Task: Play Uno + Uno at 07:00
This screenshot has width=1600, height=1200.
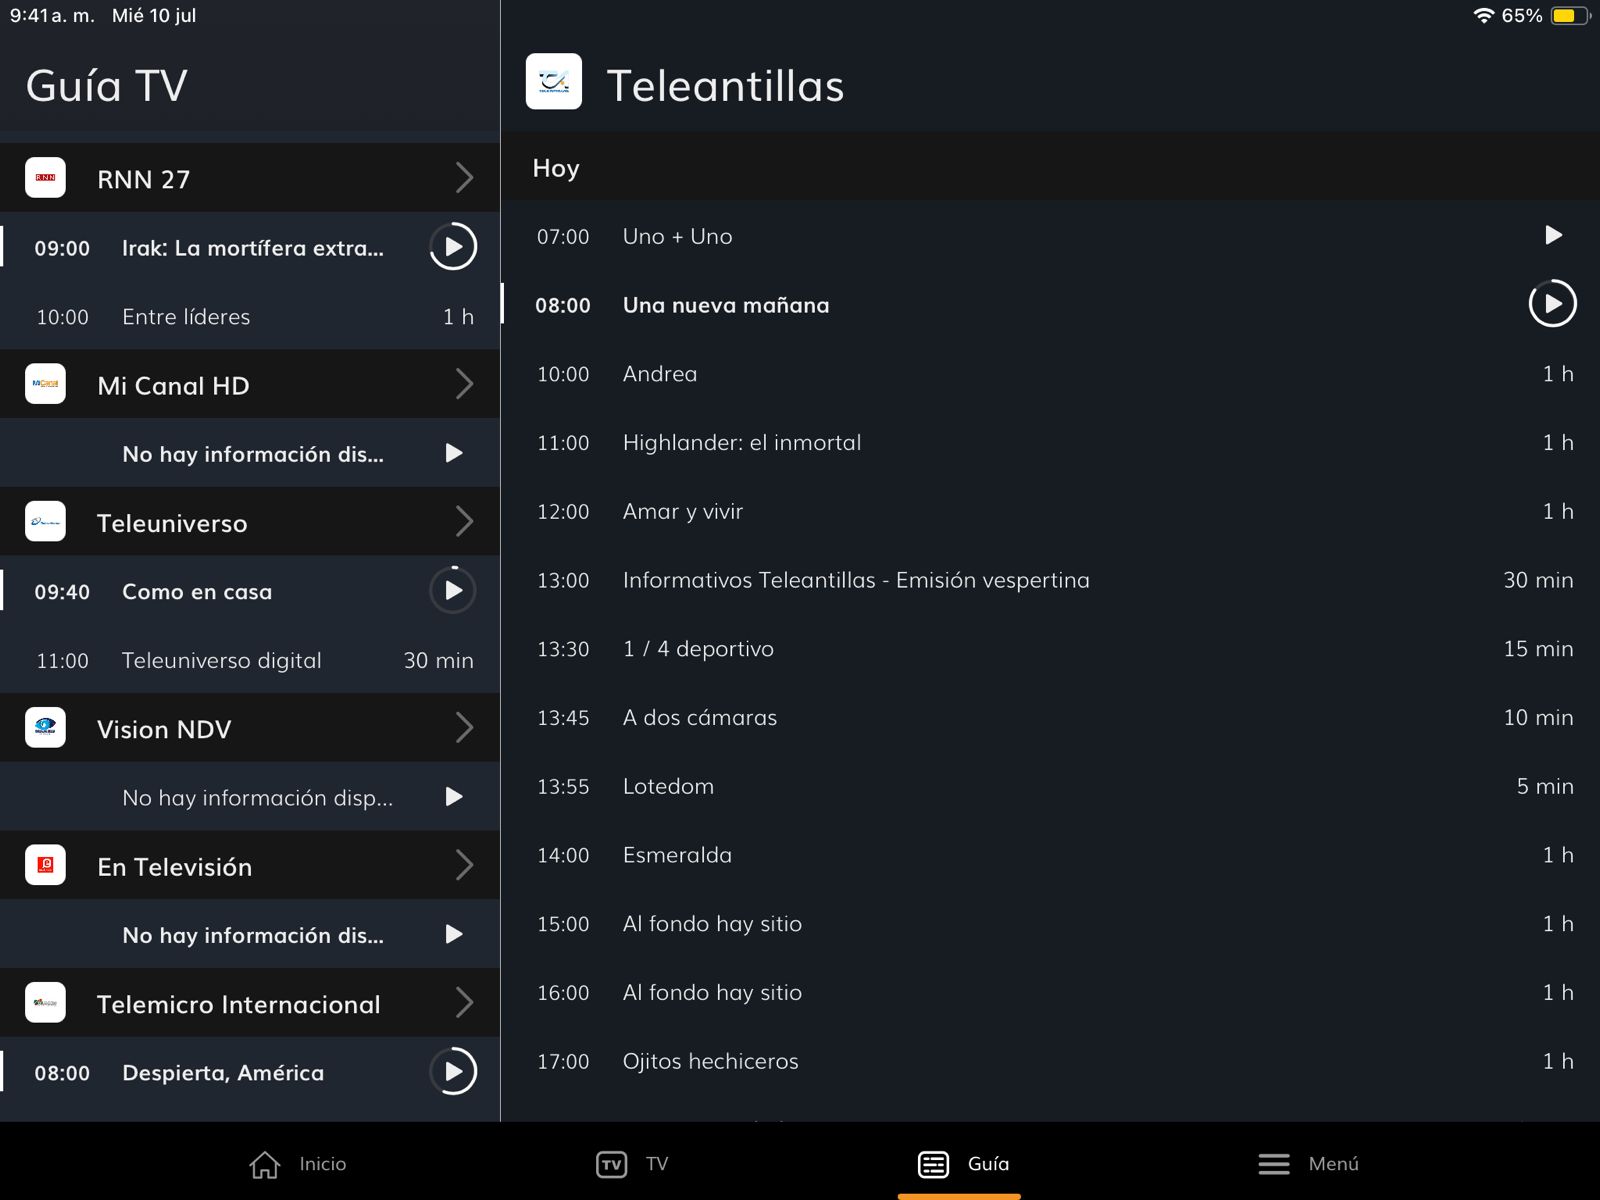Action: (1553, 235)
